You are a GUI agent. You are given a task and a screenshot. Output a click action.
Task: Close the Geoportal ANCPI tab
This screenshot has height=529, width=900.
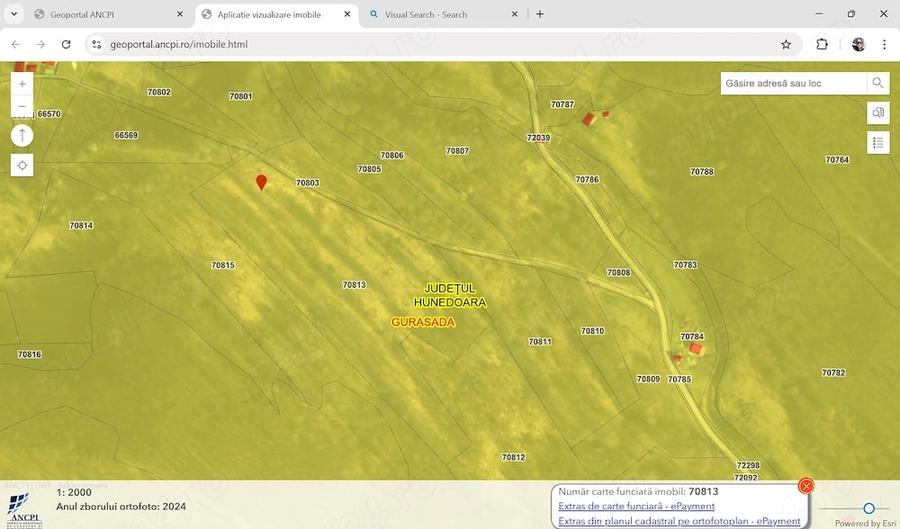[180, 14]
